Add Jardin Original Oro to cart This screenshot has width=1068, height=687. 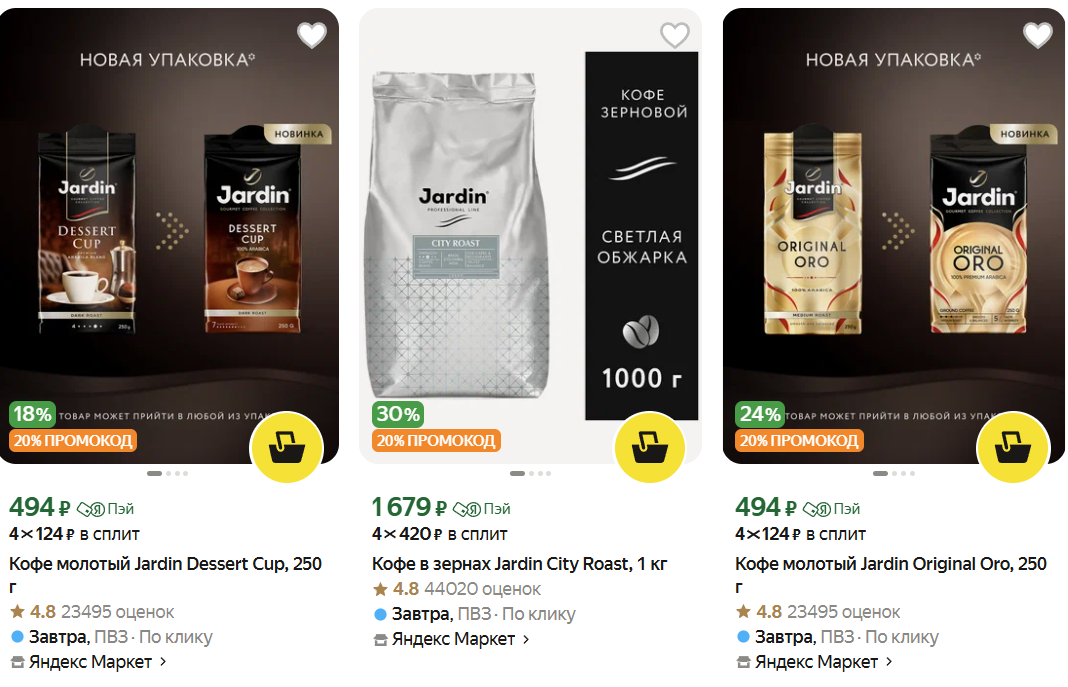pyautogui.click(x=1013, y=447)
